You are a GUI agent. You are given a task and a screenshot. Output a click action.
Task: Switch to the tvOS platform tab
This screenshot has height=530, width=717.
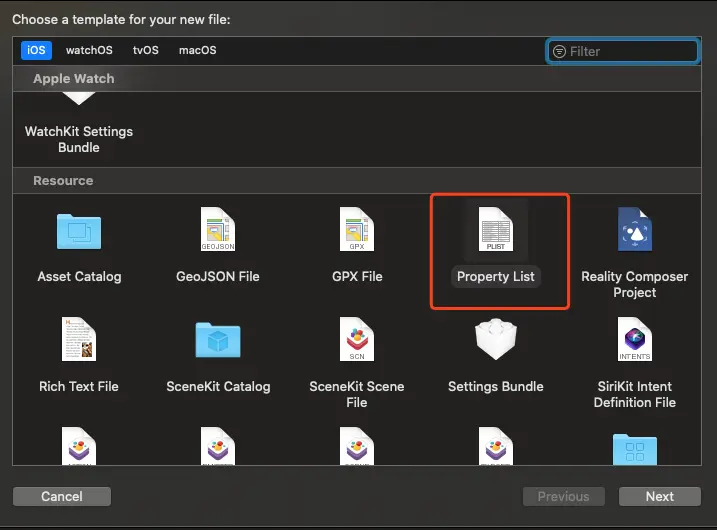point(146,50)
